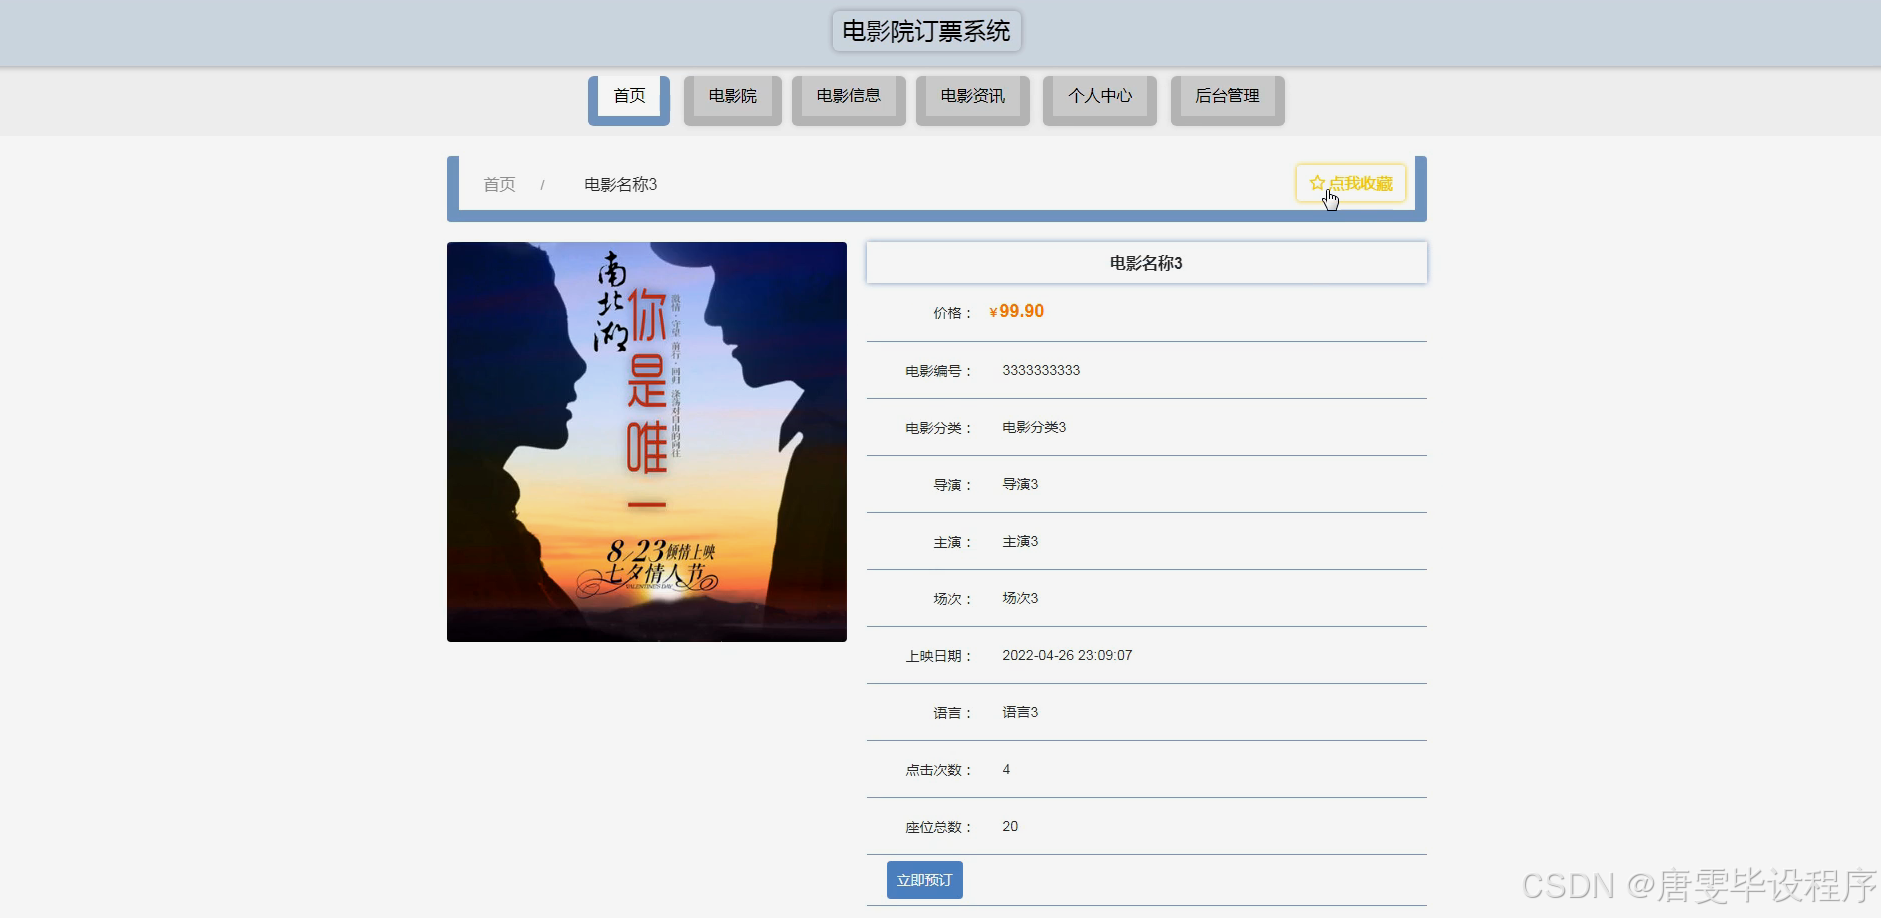The image size is (1881, 918).
Task: Select the release date 2022-04-26 23:09:07
Action: click(1067, 655)
